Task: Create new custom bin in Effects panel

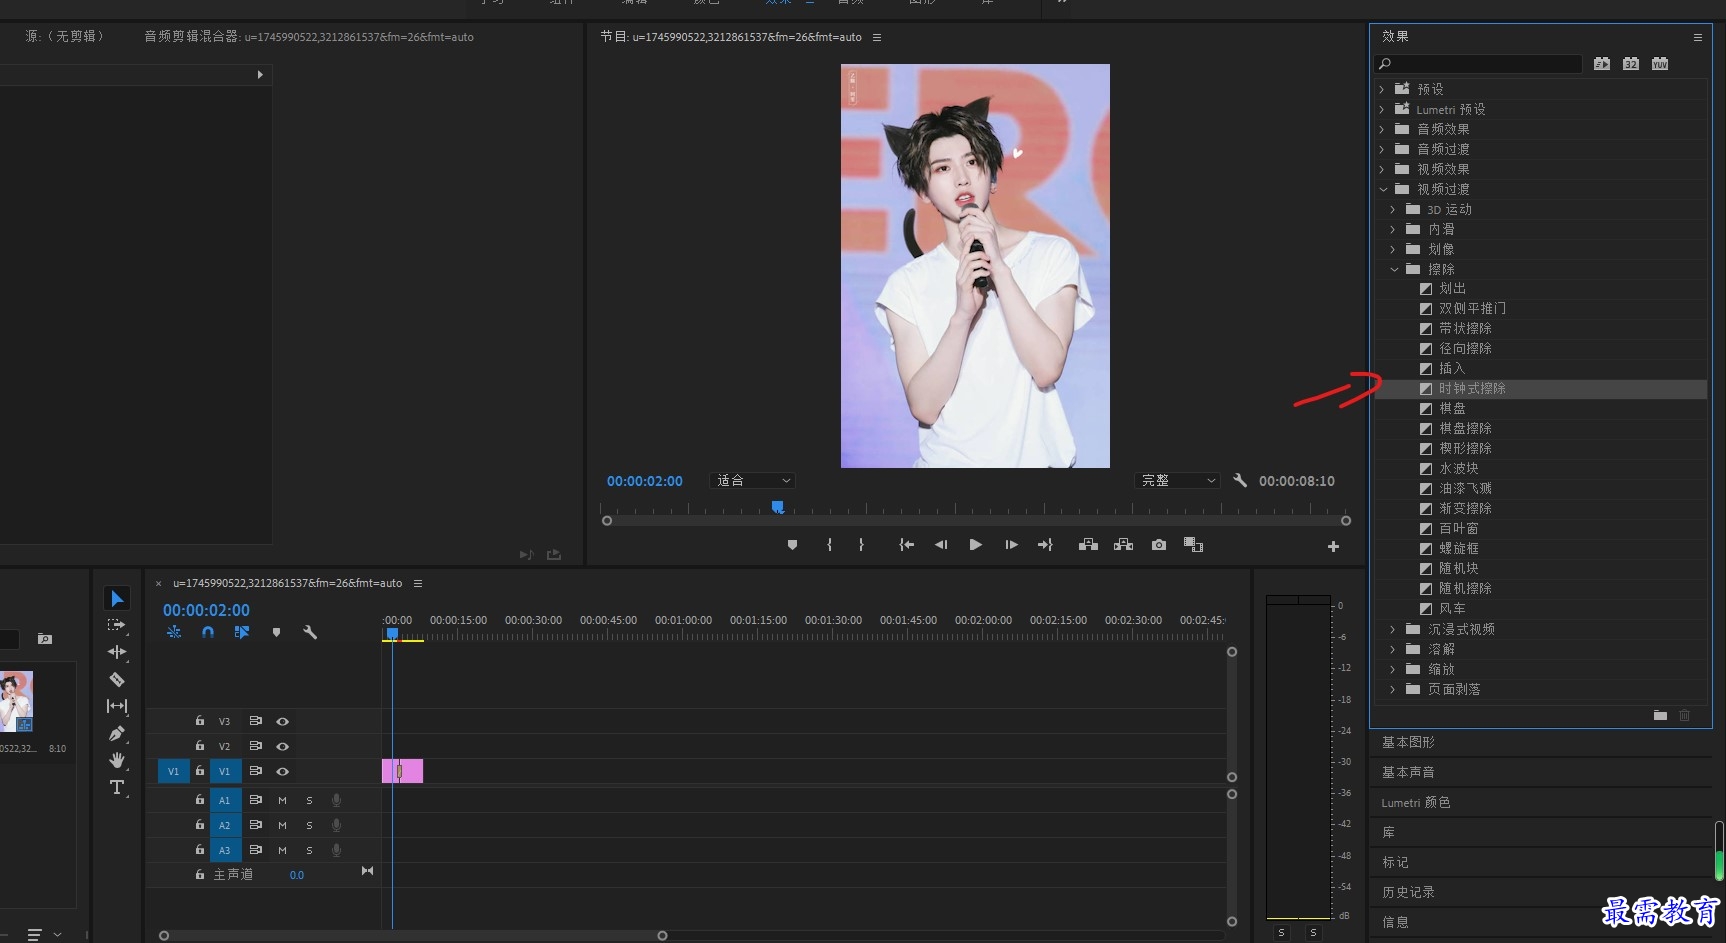Action: tap(1660, 715)
